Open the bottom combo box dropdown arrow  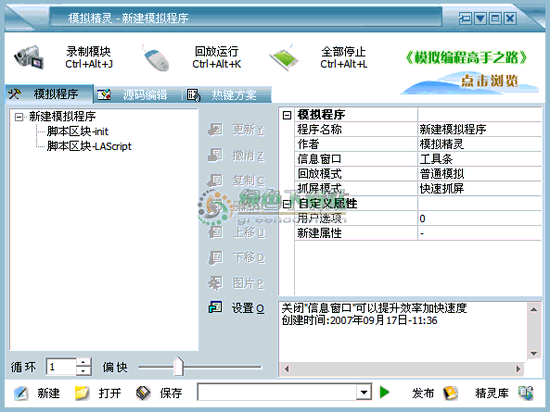click(x=364, y=392)
